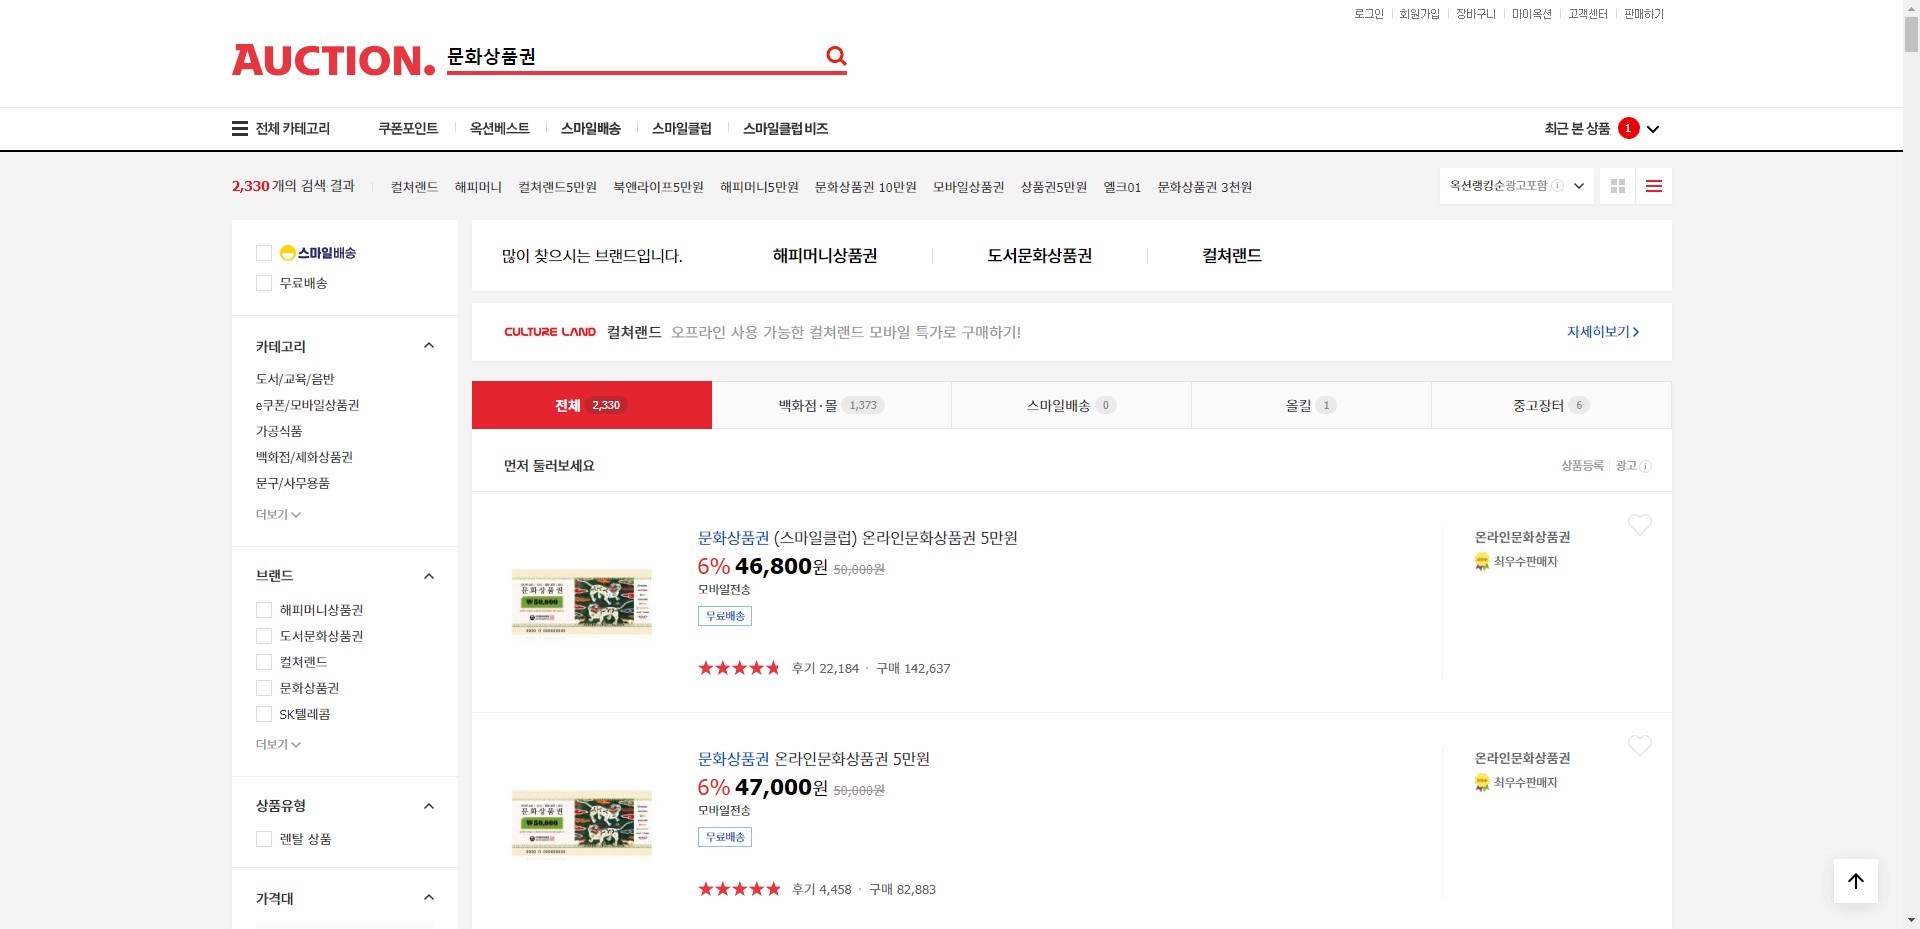Select the 중고장터 tab
Image resolution: width=1920 pixels, height=929 pixels.
click(1551, 405)
